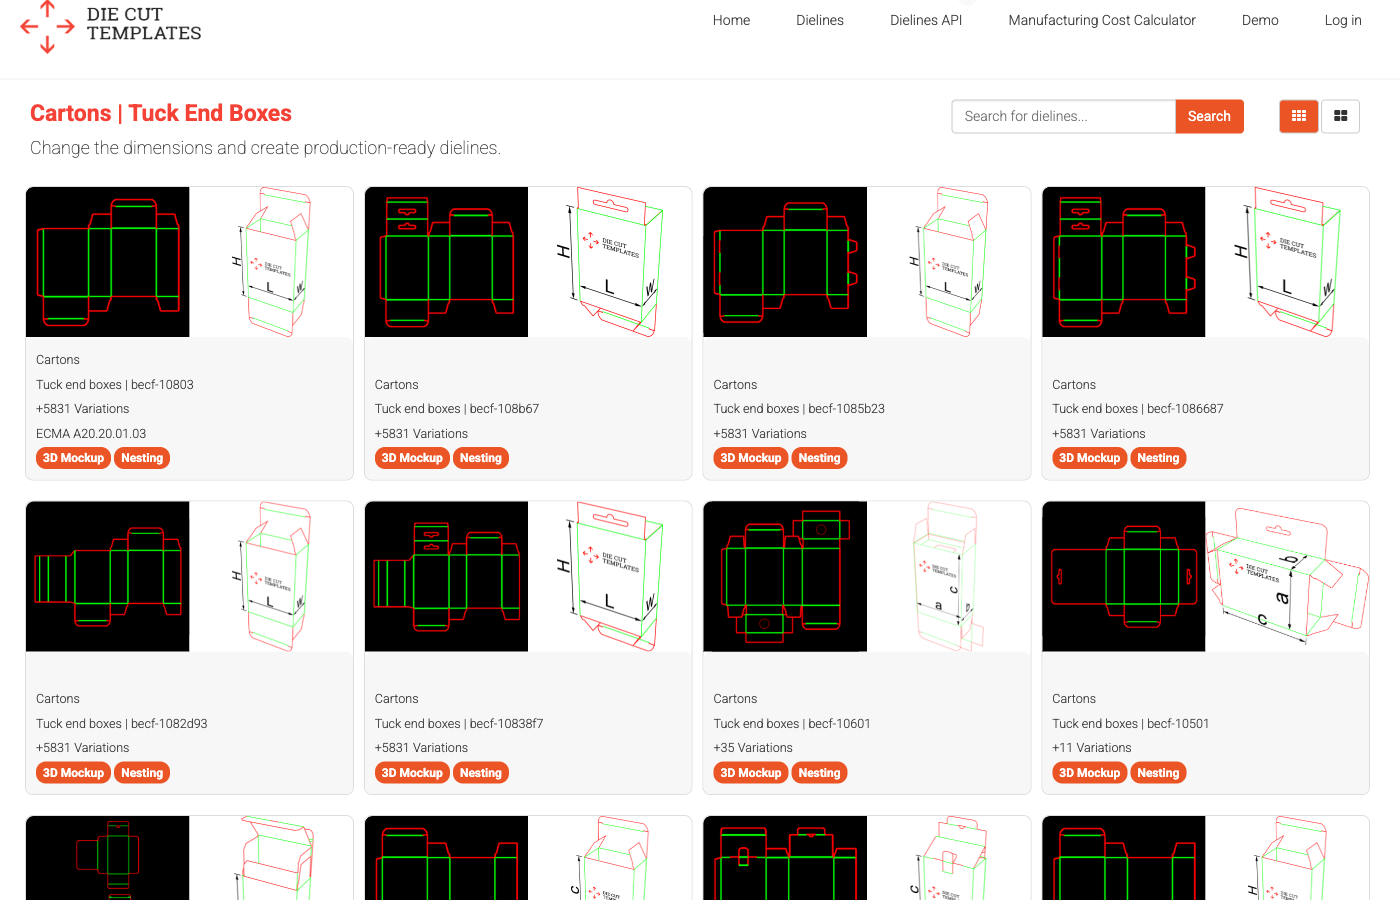Open Nesting for becf-10838f7
Screen dimensions: 1400x900
pos(481,773)
